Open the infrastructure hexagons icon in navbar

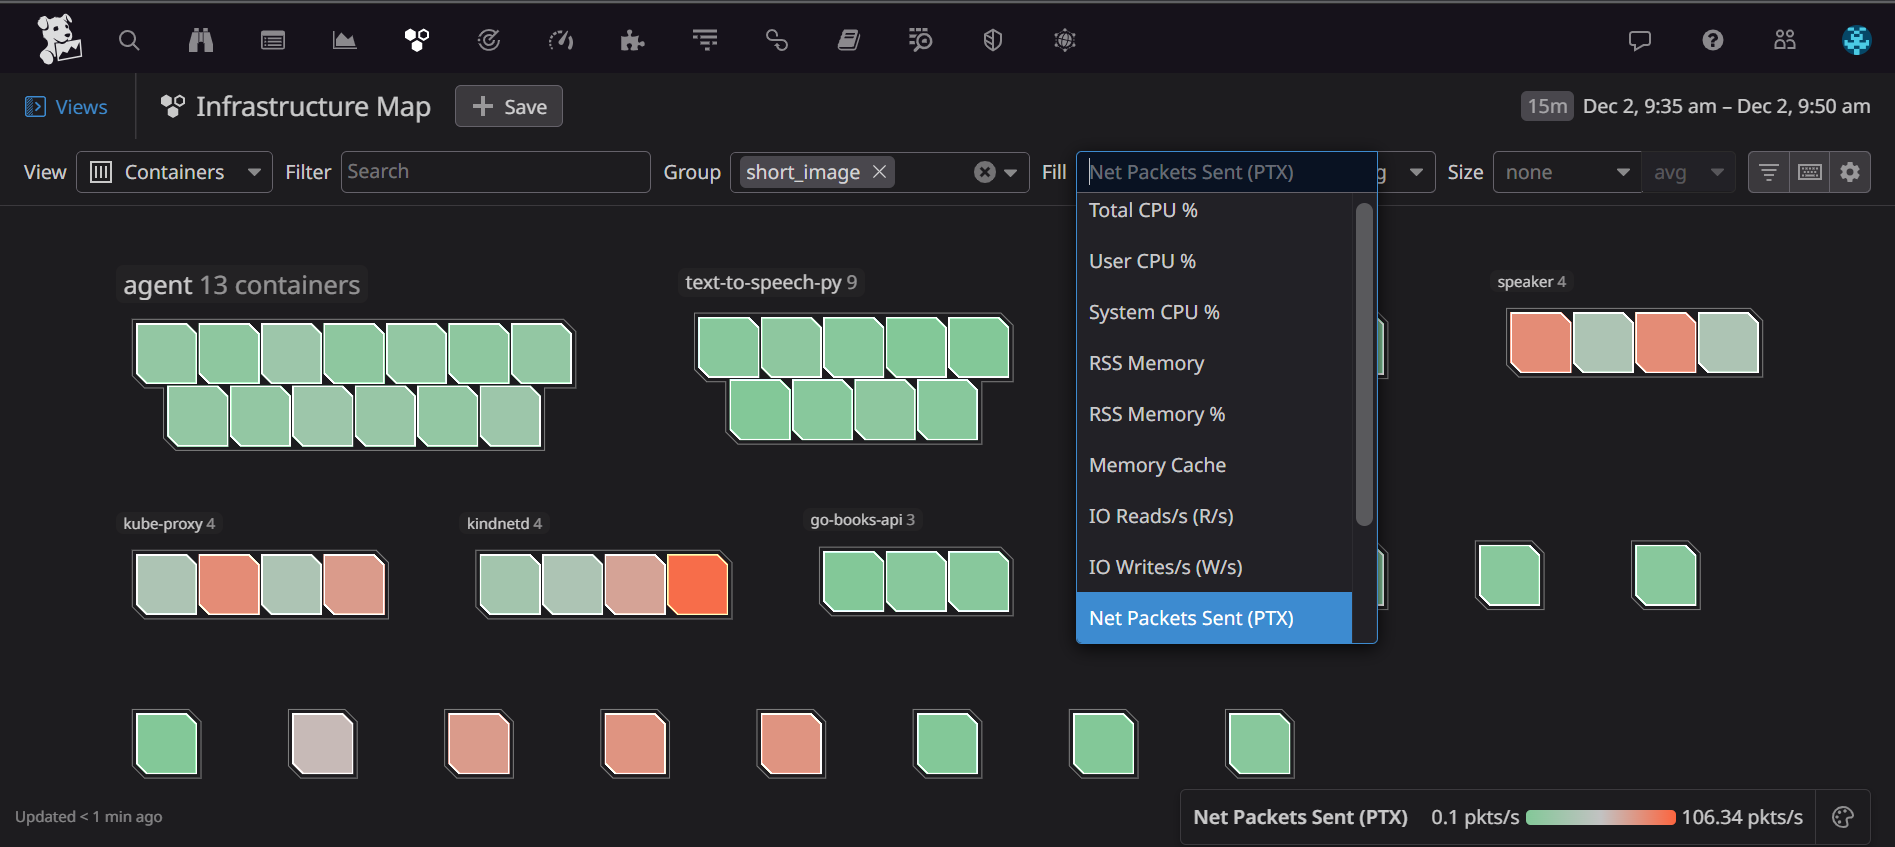[417, 40]
